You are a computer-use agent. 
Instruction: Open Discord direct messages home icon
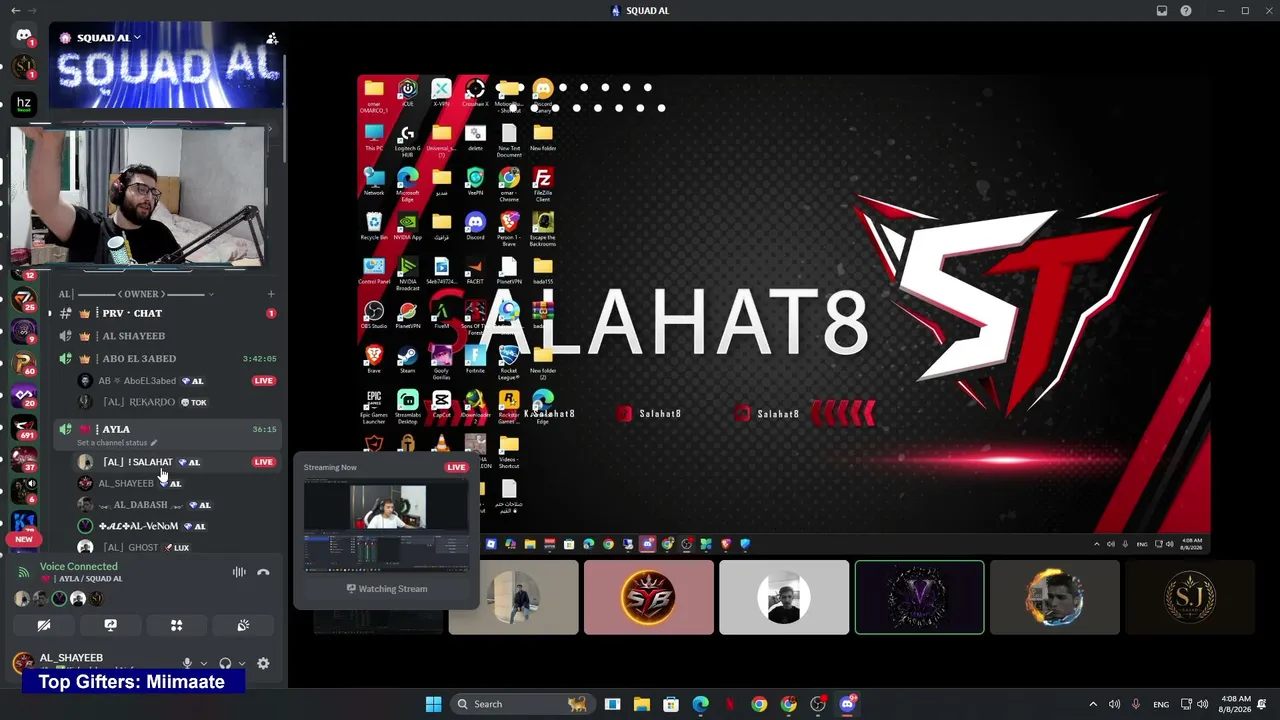pos(24,36)
